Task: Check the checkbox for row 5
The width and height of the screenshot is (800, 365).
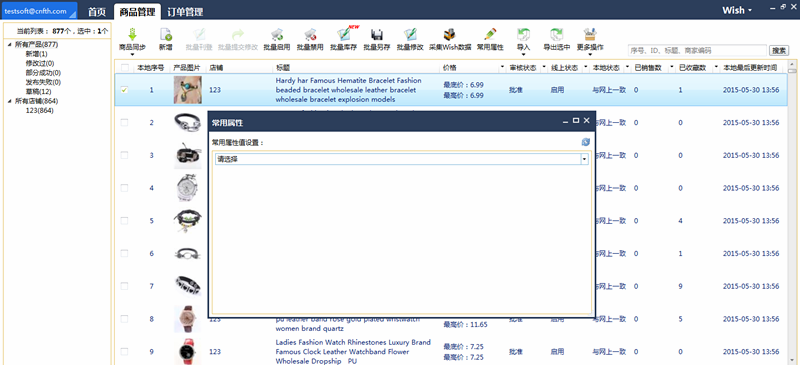Action: click(124, 221)
